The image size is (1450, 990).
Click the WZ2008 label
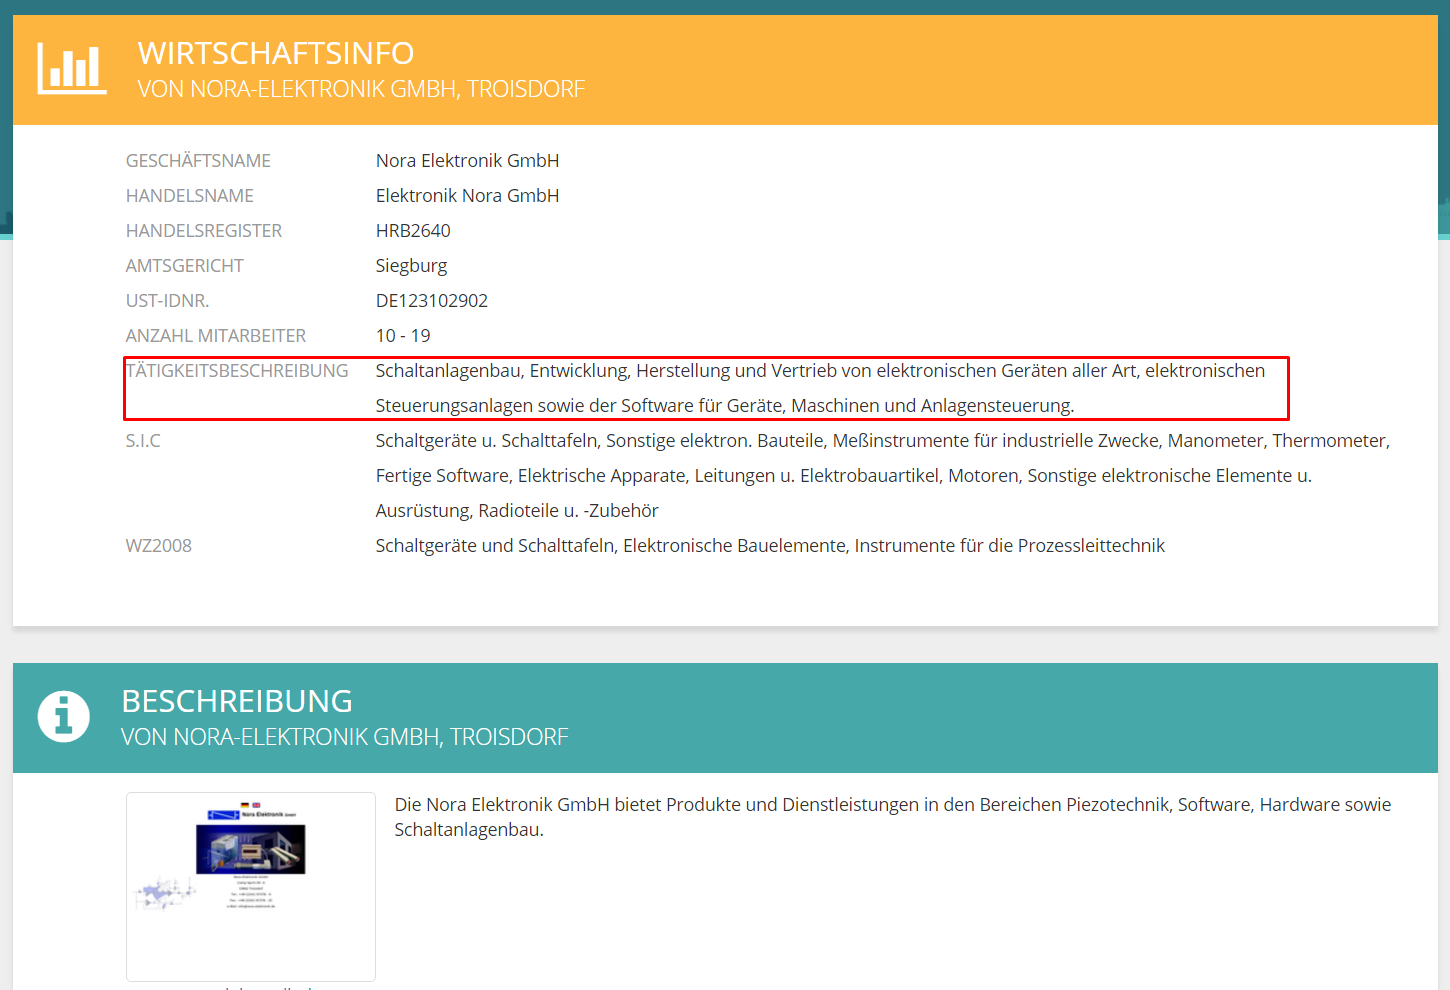(159, 546)
